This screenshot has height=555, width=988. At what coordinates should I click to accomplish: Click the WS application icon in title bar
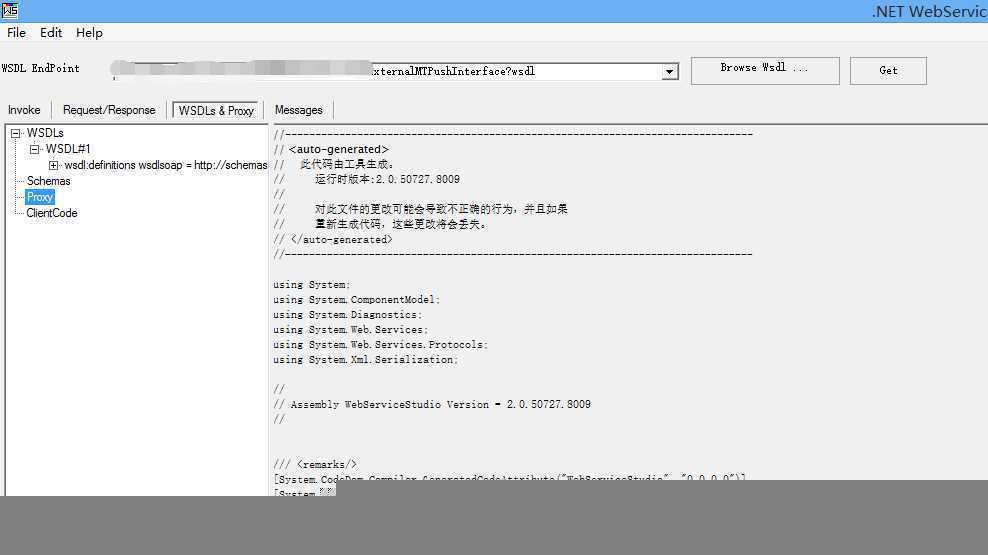(10, 10)
